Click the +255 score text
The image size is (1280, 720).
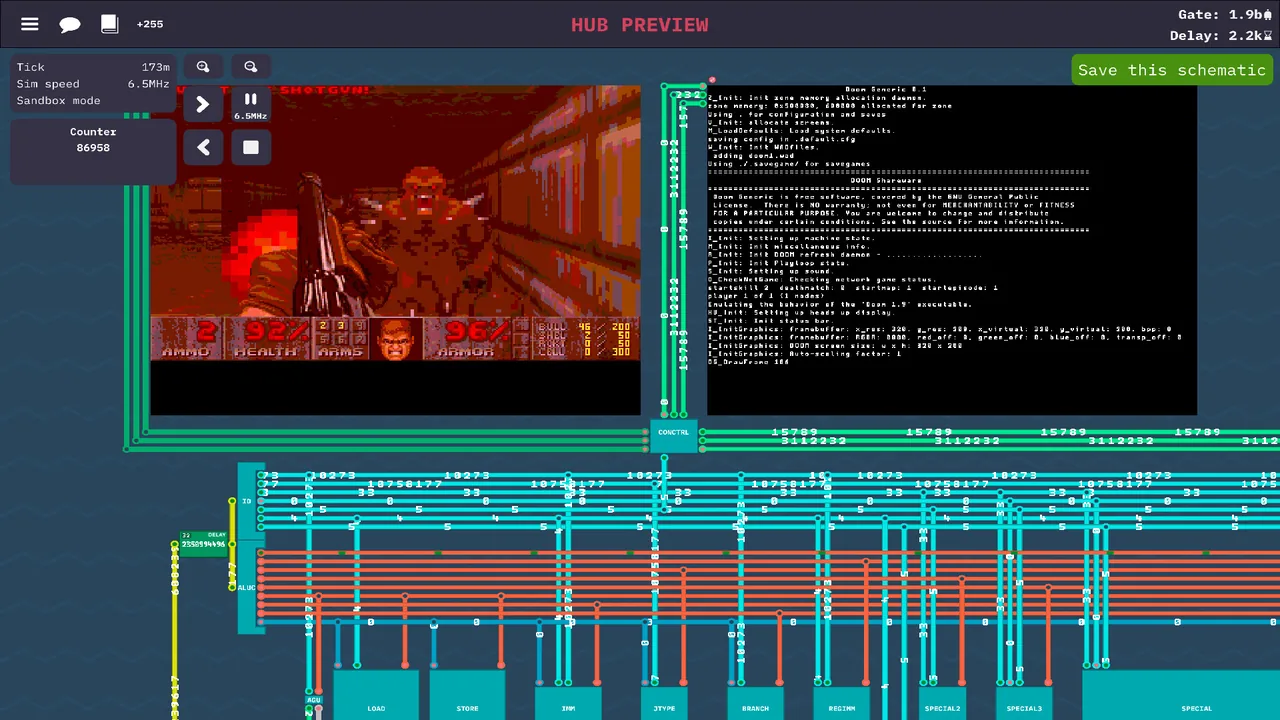(150, 24)
